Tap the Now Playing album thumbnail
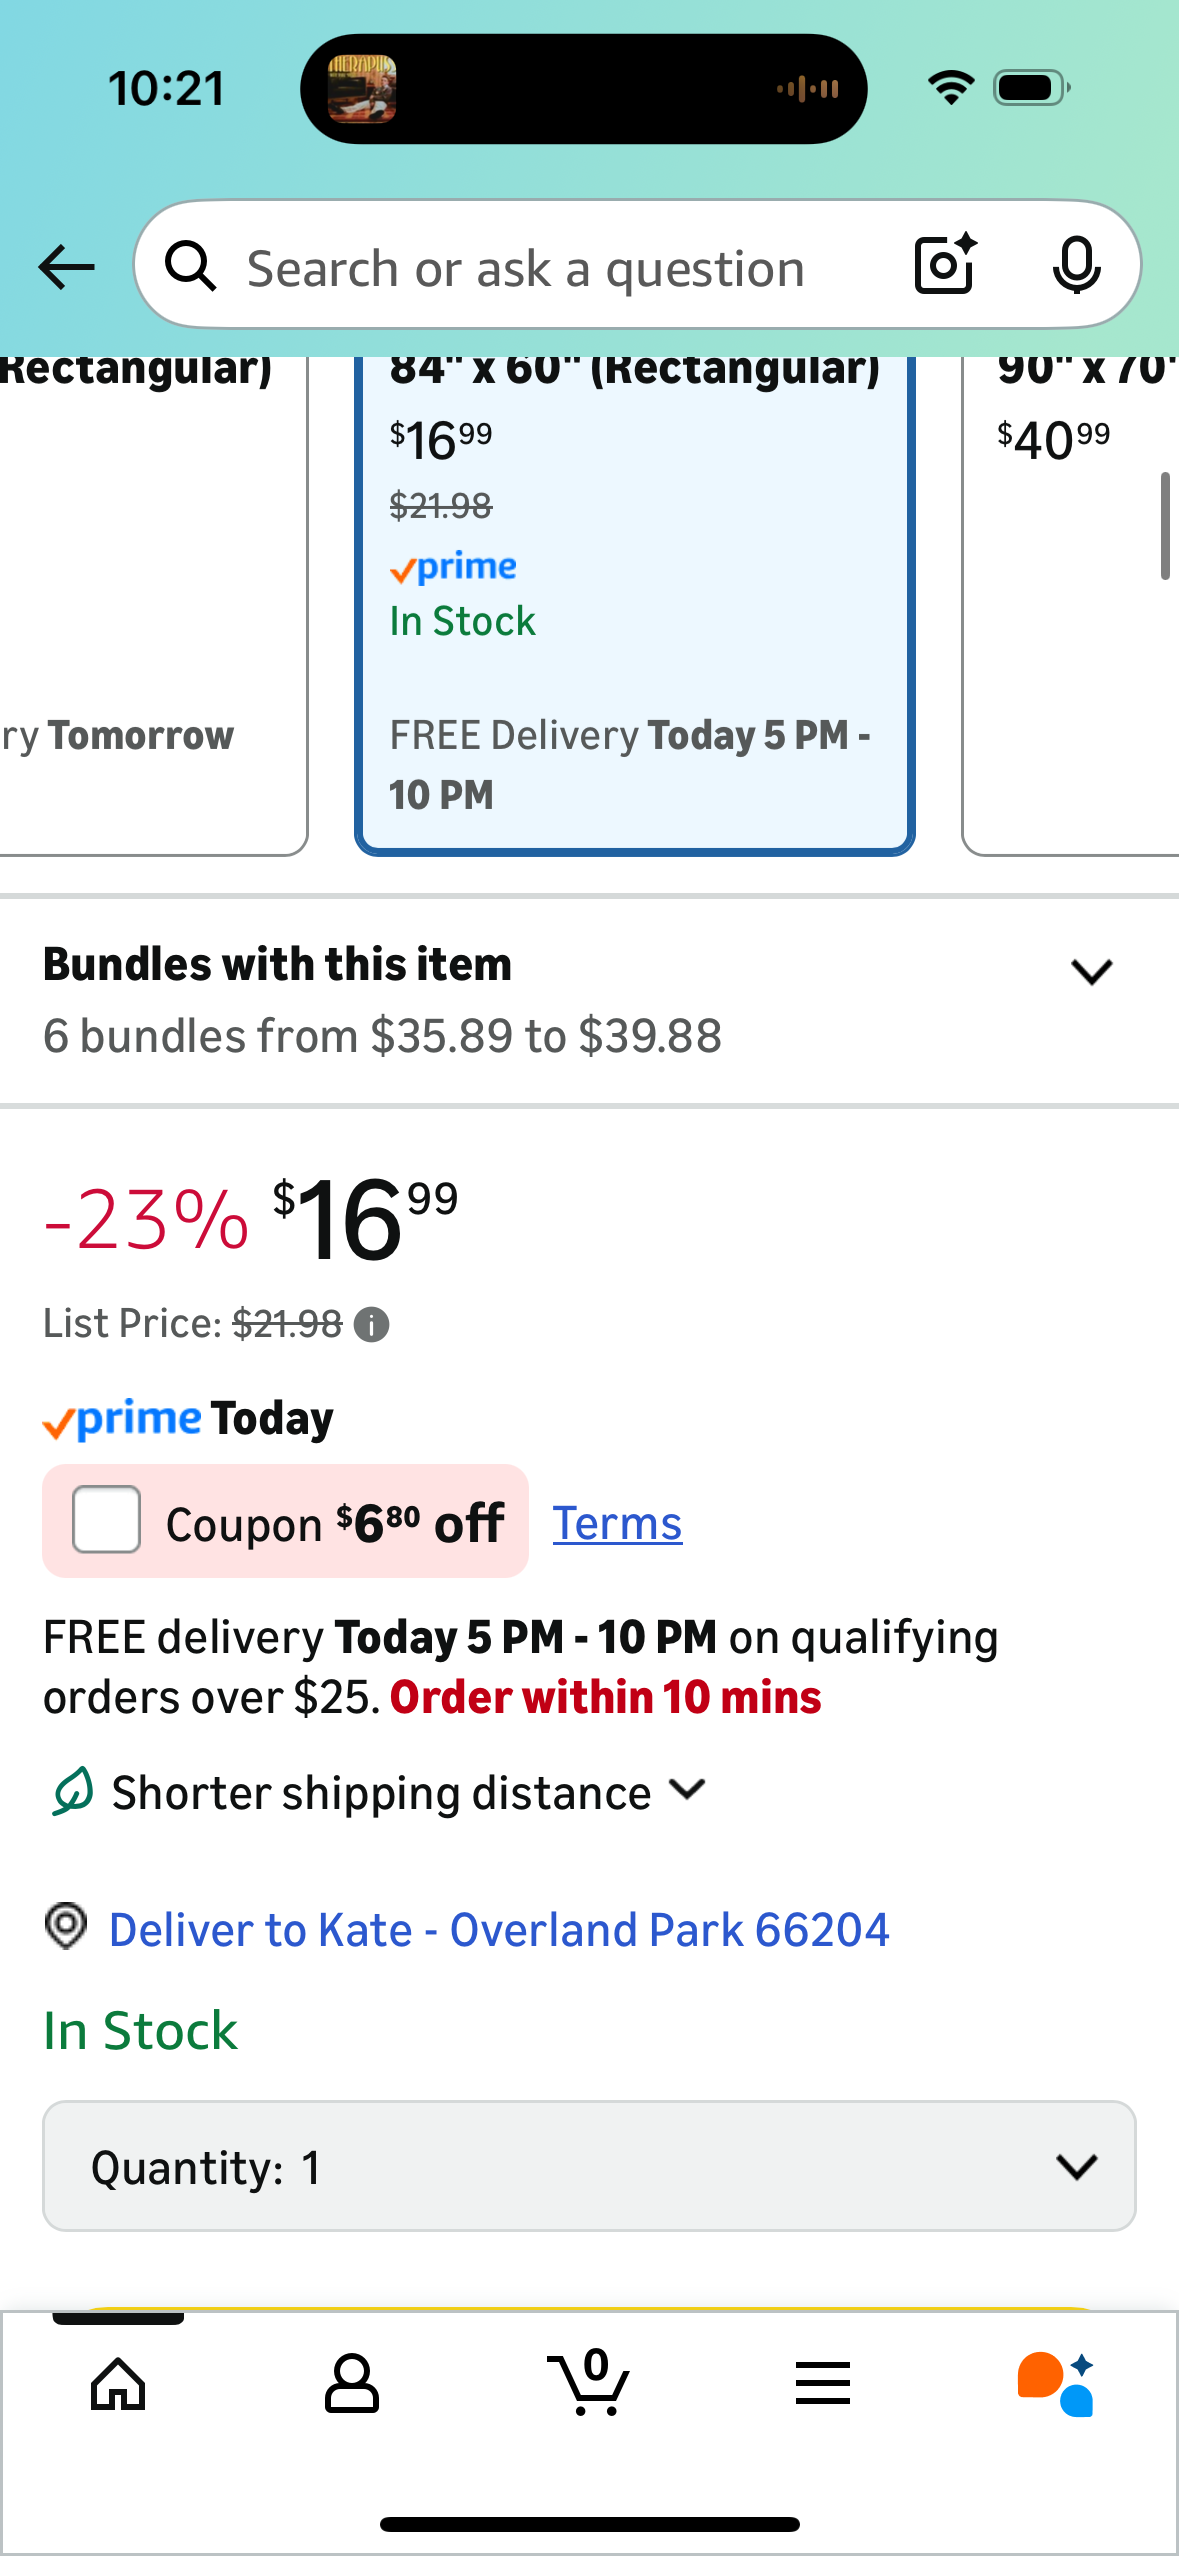The height and width of the screenshot is (2556, 1179). [x=362, y=89]
